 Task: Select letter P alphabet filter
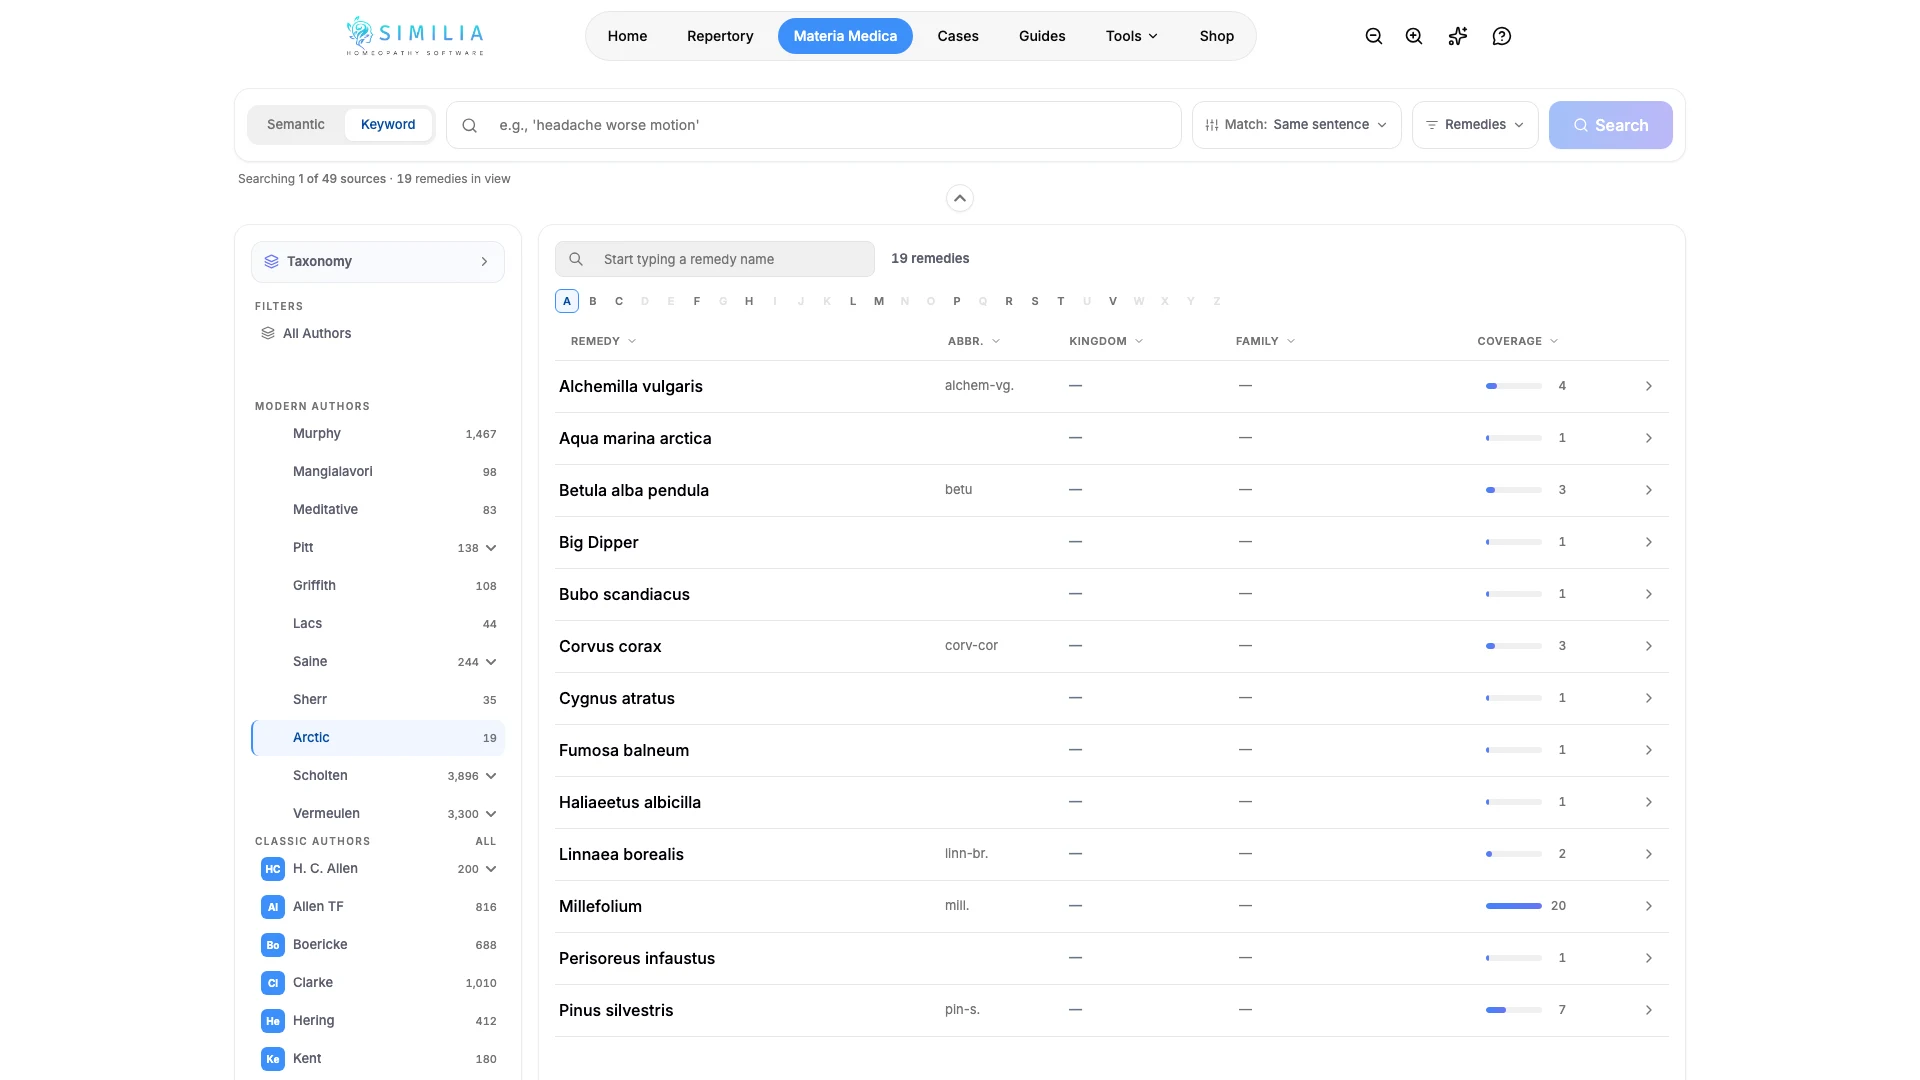coord(957,301)
